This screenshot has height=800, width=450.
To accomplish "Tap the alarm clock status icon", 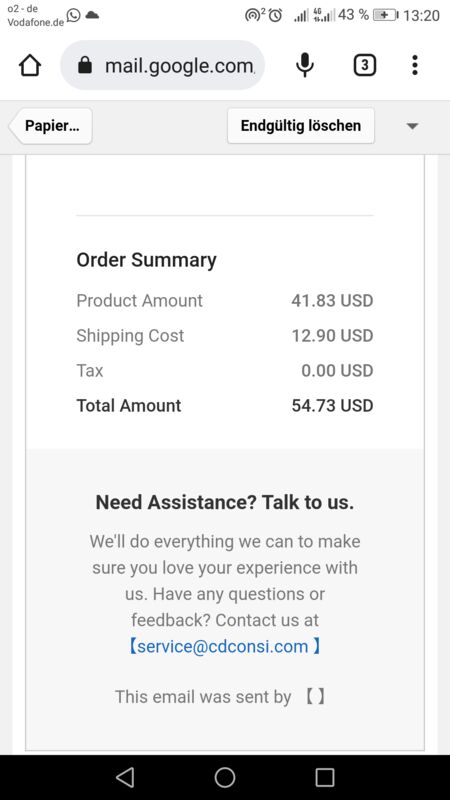I will (275, 15).
